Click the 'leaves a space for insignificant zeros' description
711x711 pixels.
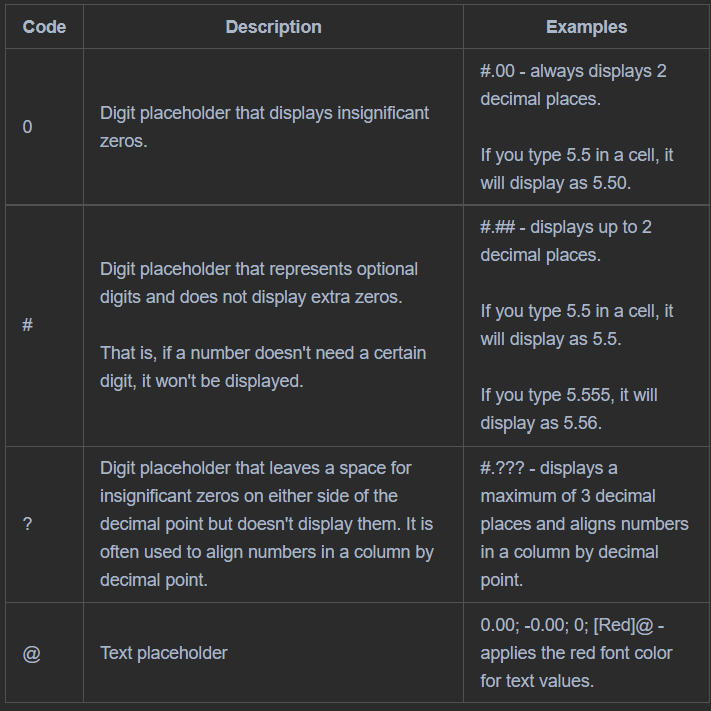pos(266,524)
